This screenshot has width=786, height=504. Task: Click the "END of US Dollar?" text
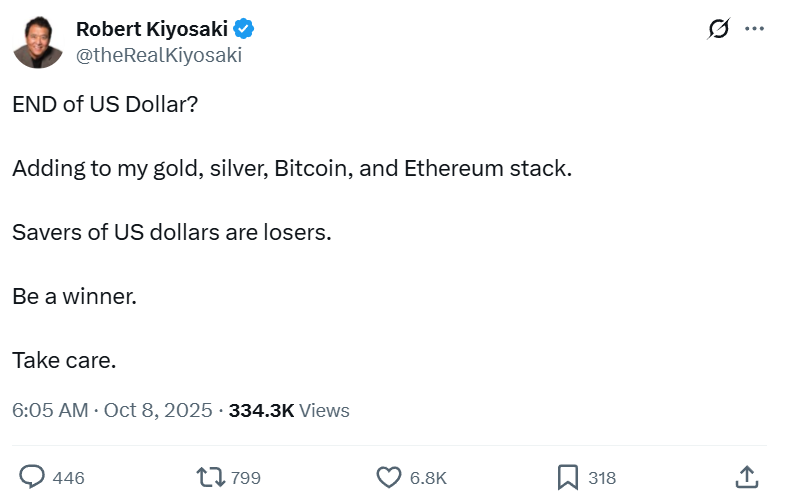click(x=105, y=104)
